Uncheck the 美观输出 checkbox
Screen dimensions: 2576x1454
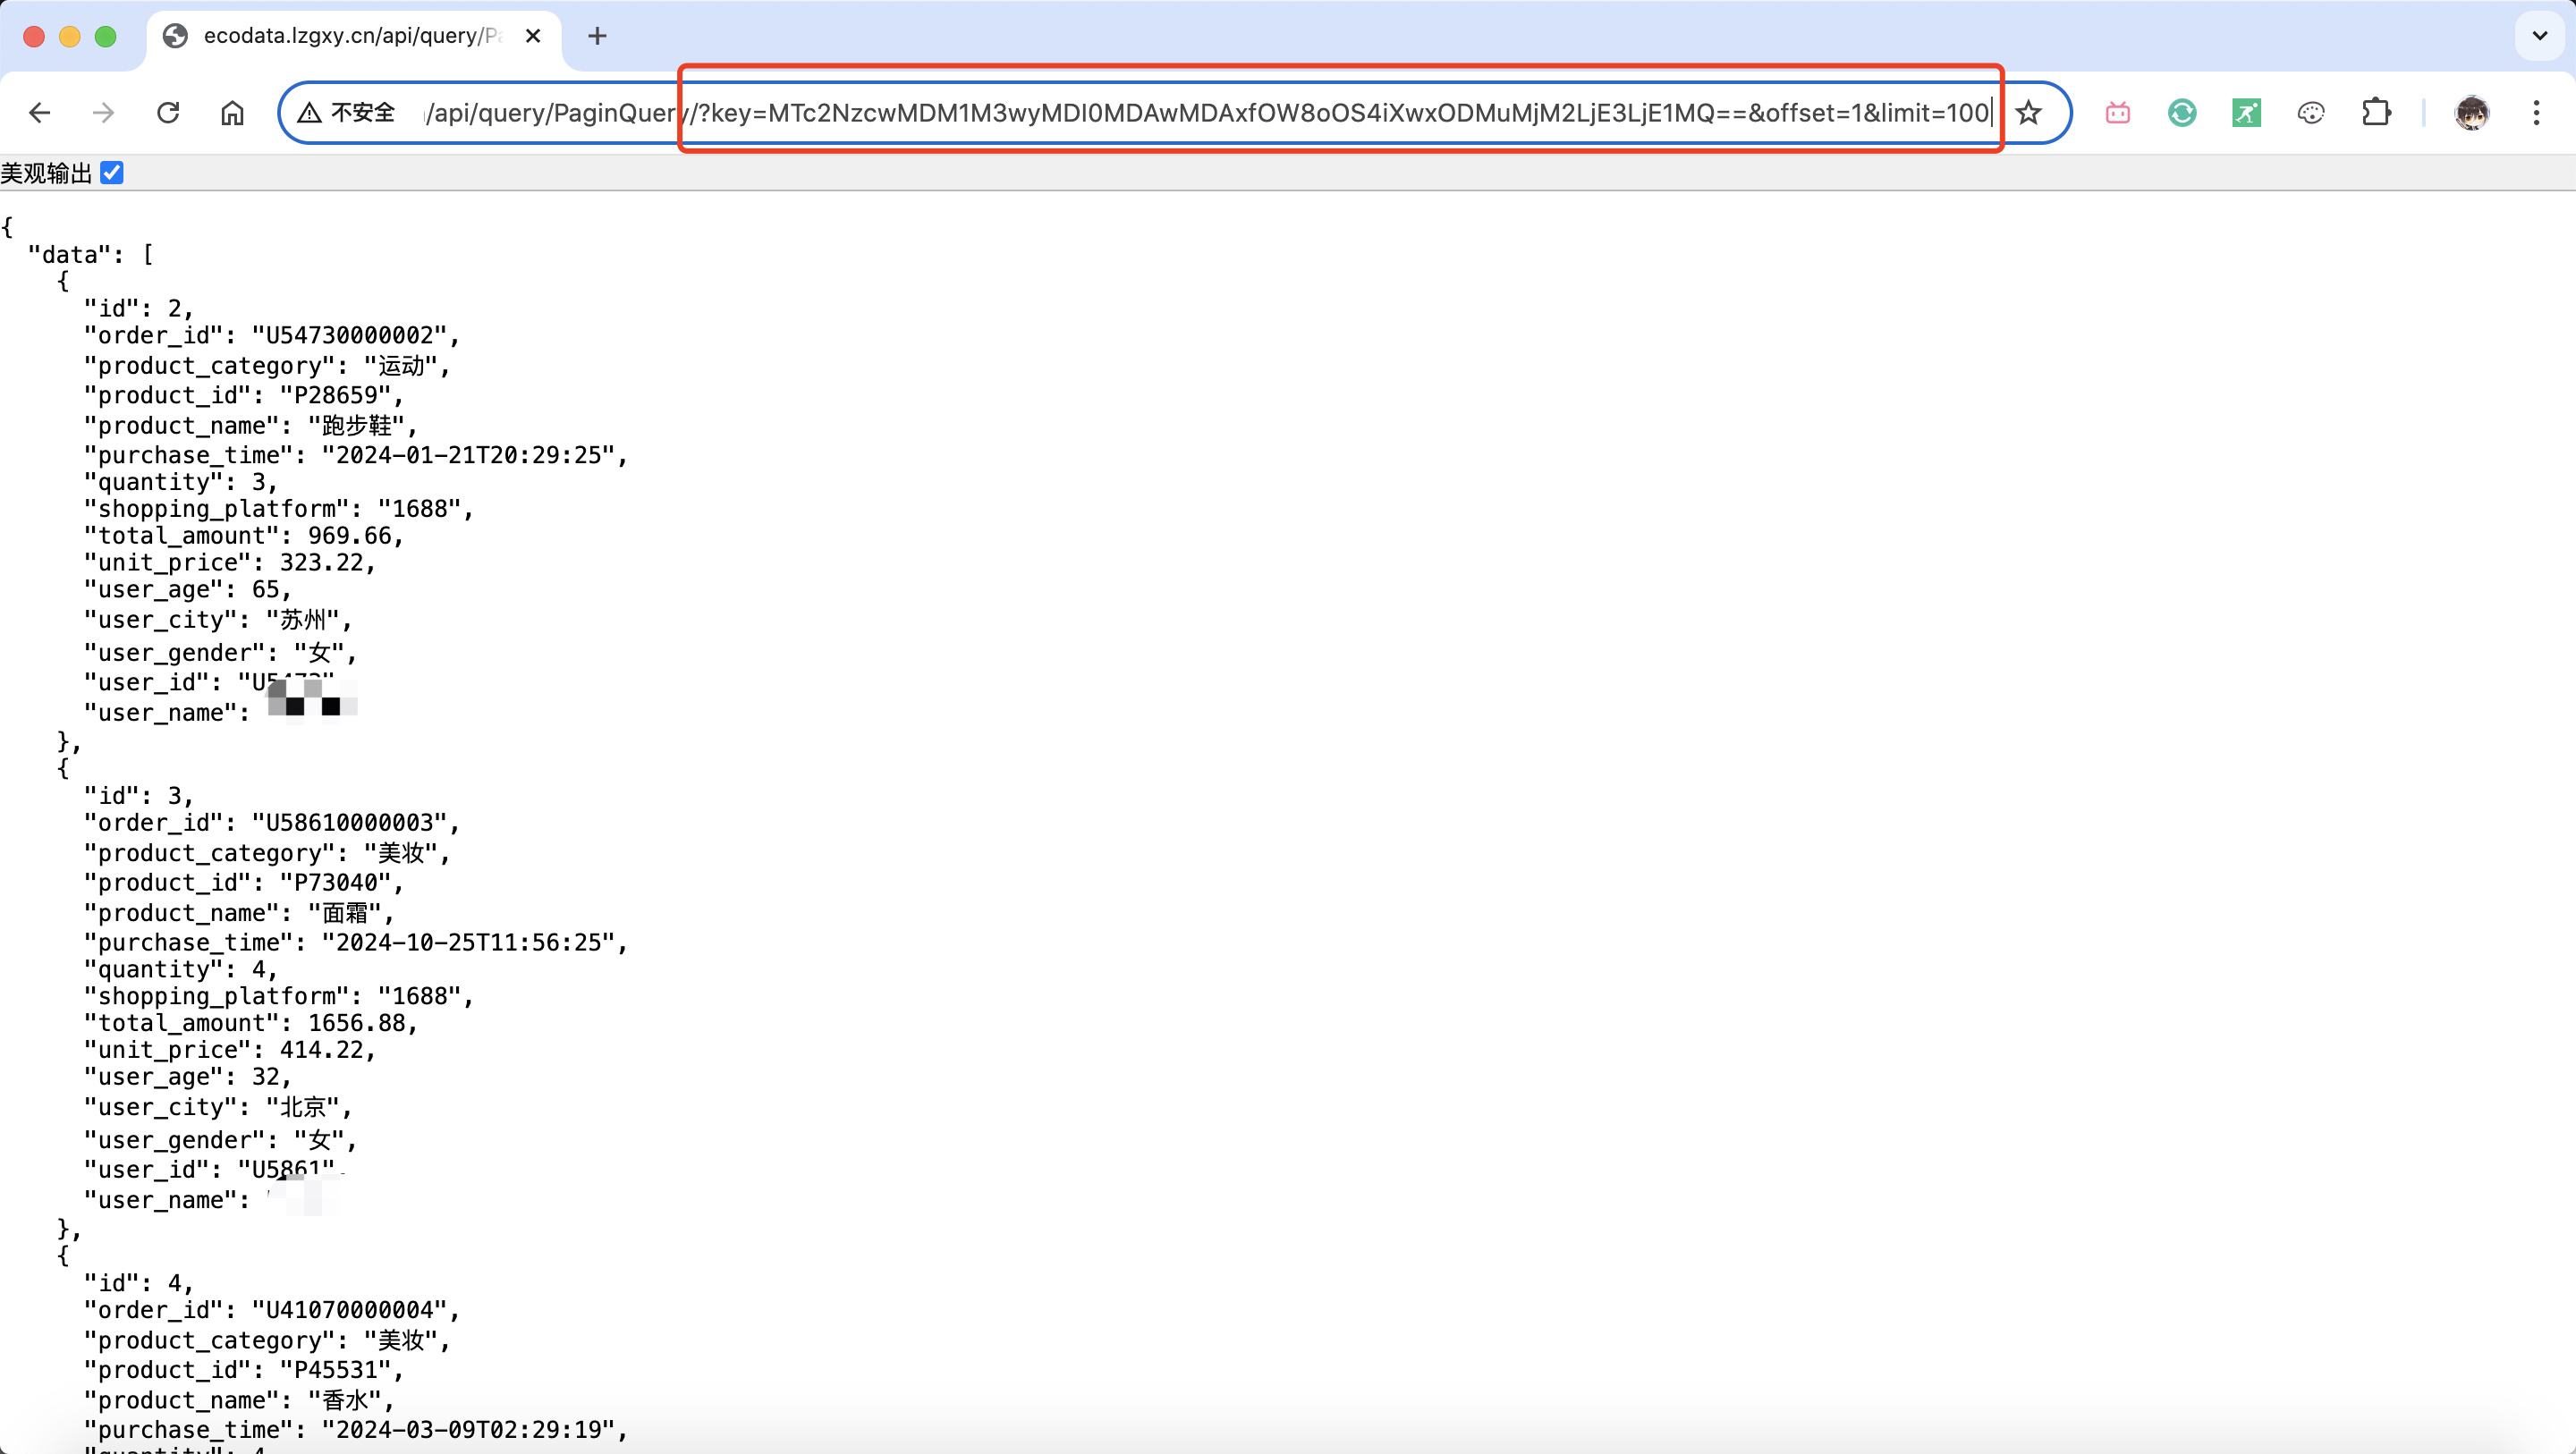coord(112,173)
